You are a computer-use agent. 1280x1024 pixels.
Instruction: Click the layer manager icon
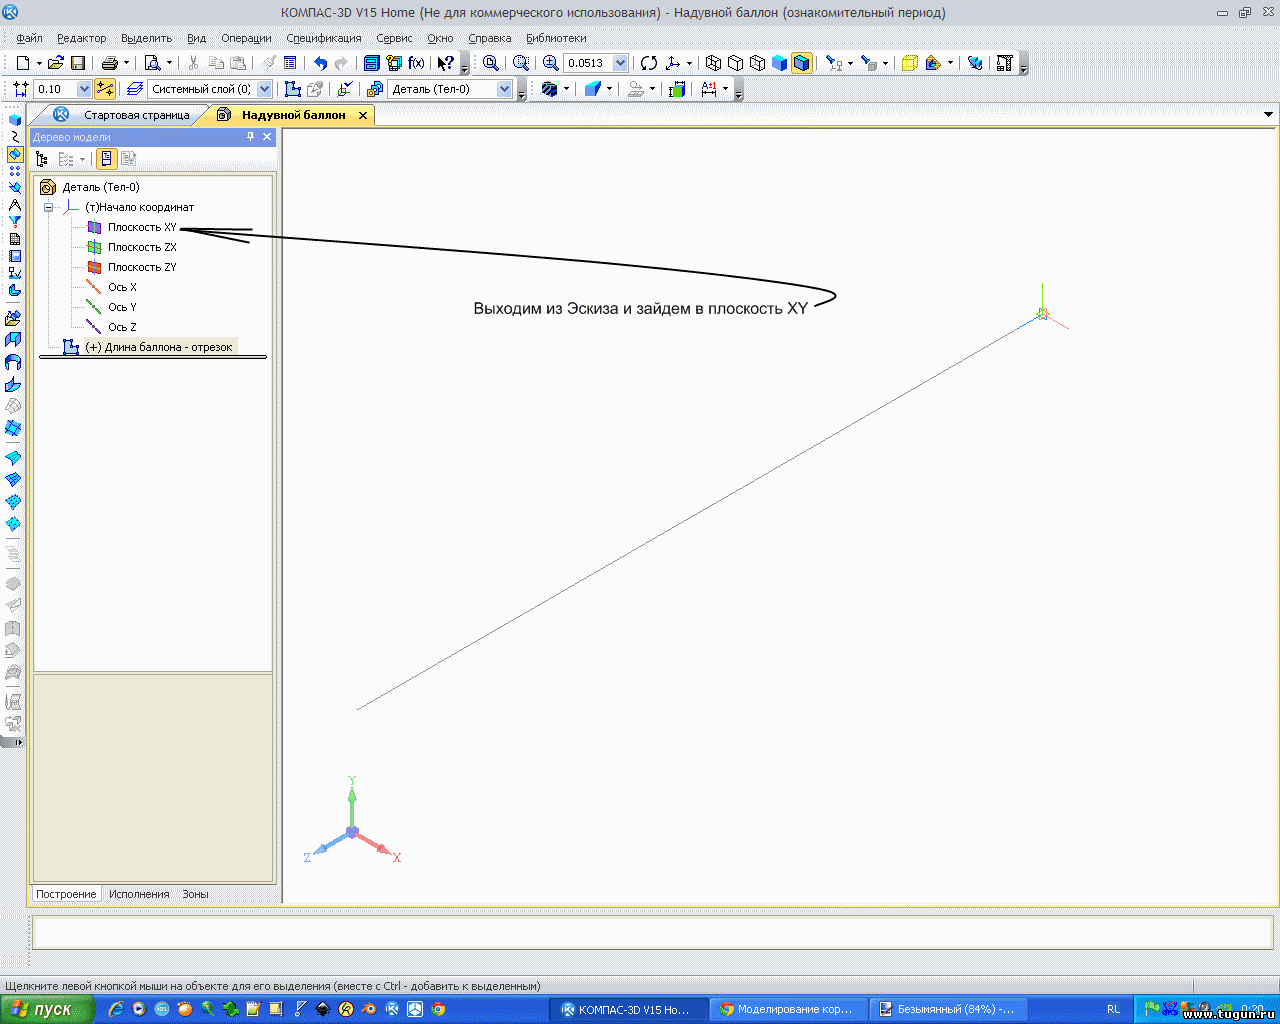point(135,89)
